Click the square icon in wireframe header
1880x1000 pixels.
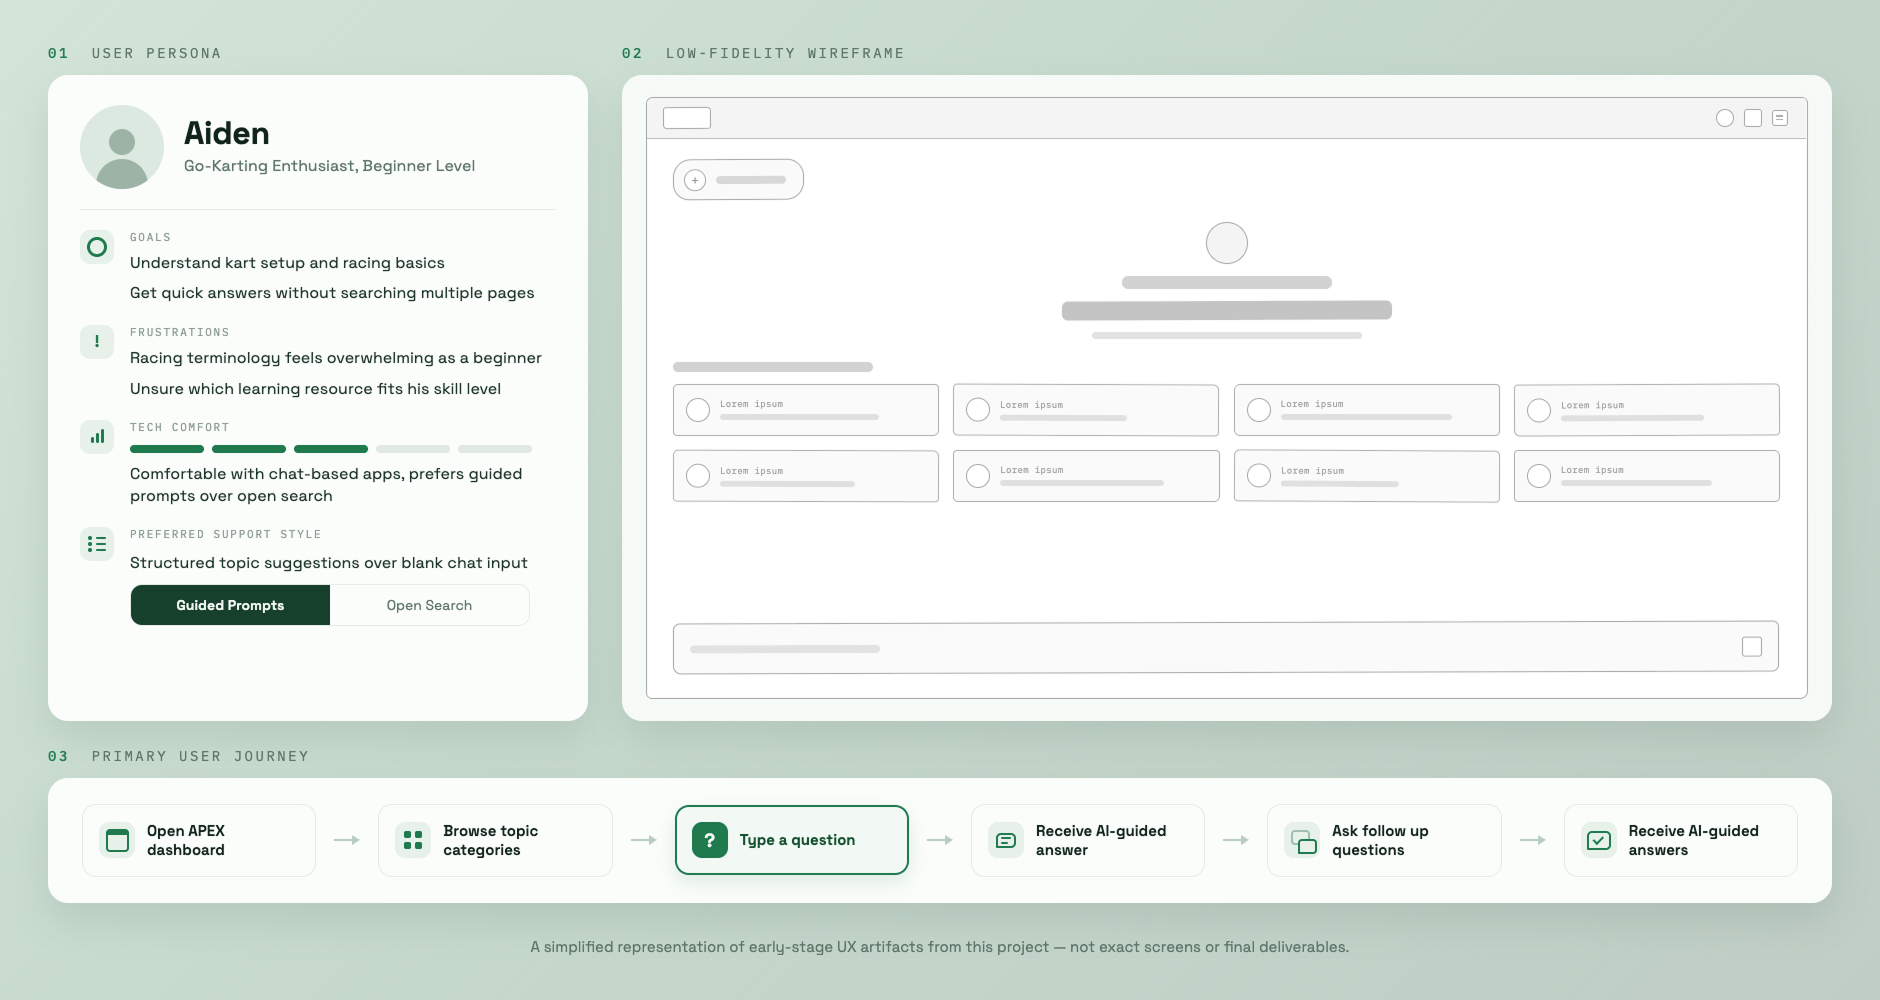click(x=1753, y=118)
